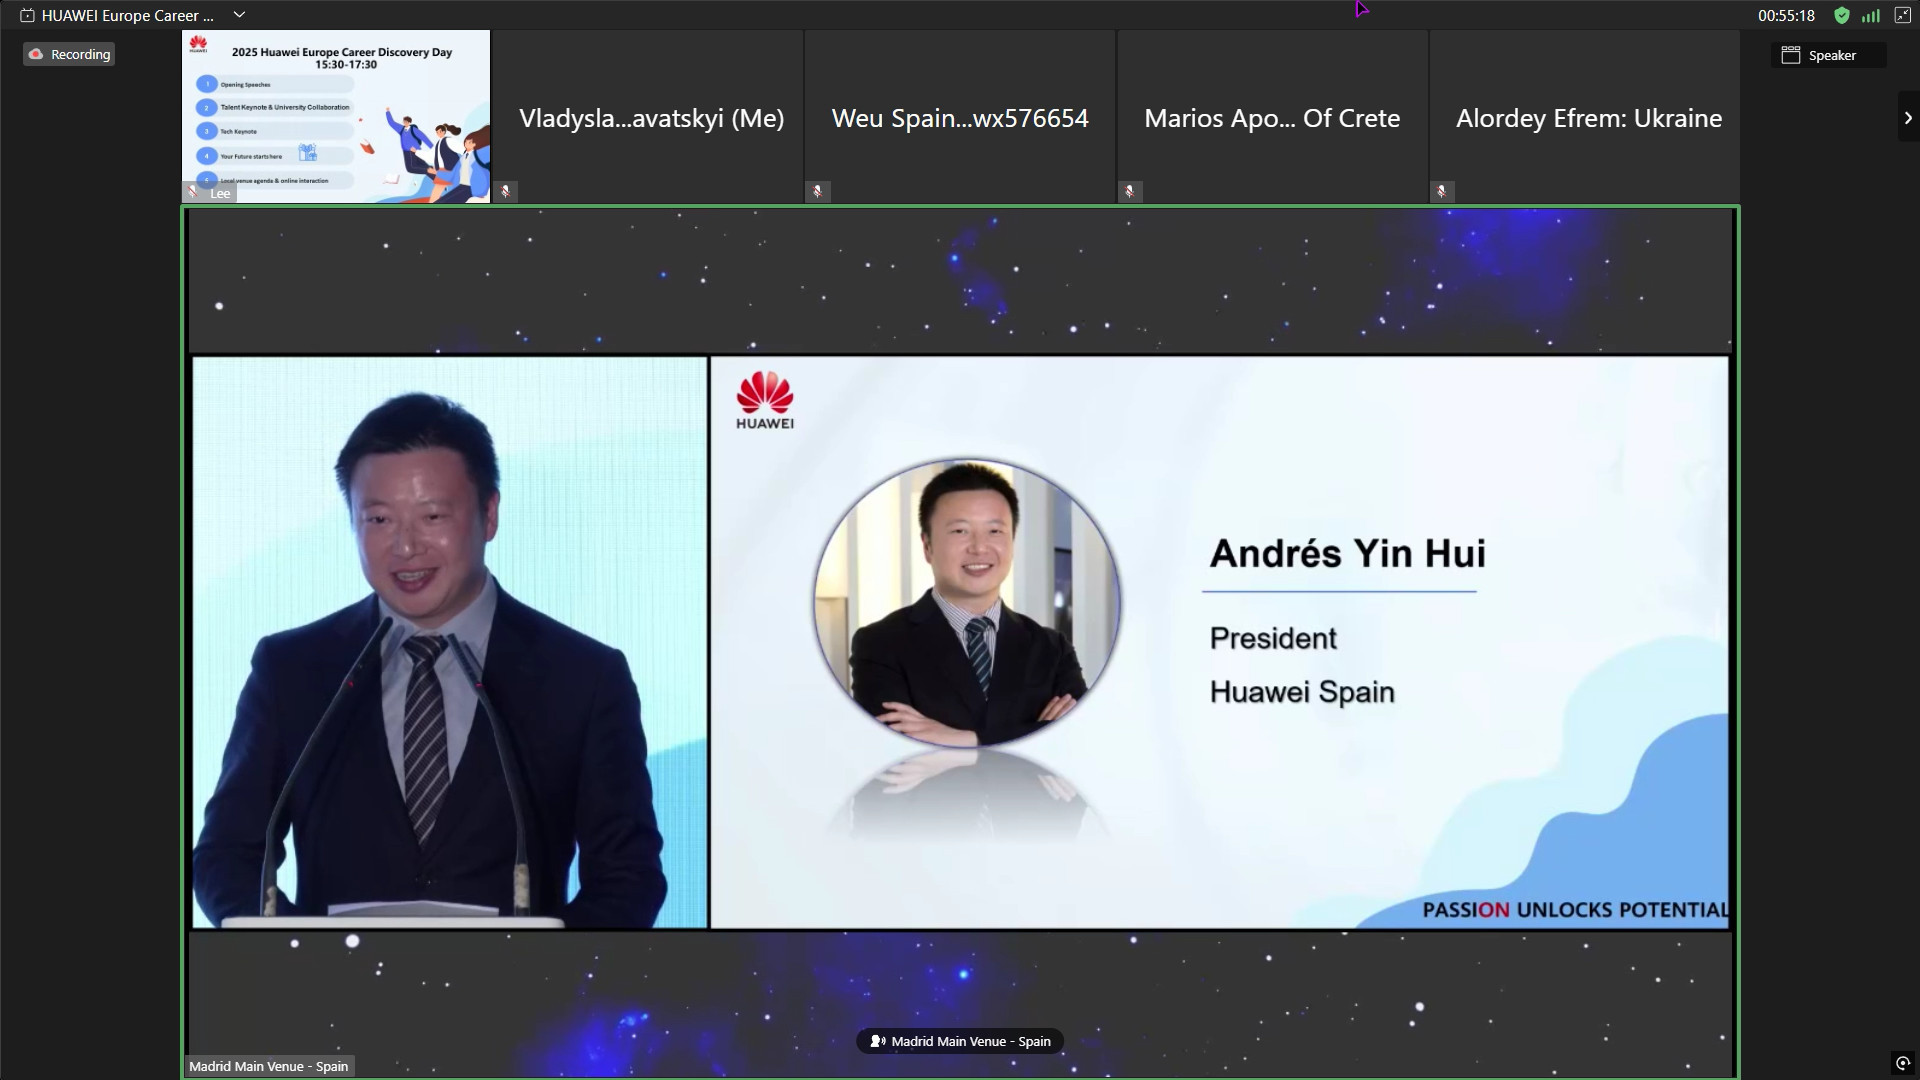Toggle fullscreen icon at top right
The height and width of the screenshot is (1080, 1920).
pos(1903,15)
